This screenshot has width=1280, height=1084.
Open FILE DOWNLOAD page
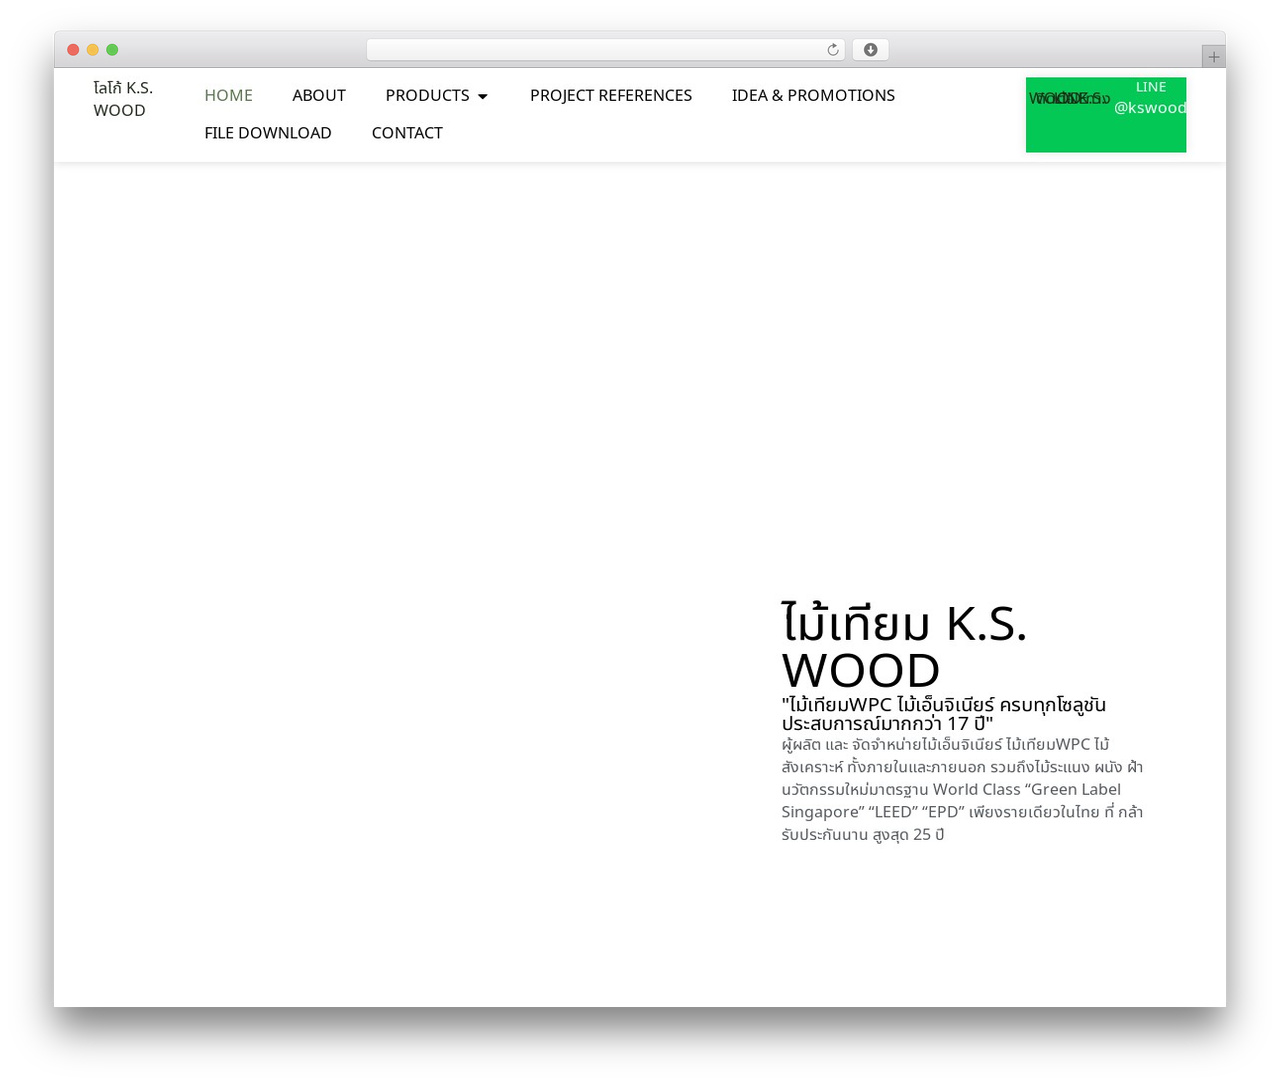pyautogui.click(x=268, y=133)
